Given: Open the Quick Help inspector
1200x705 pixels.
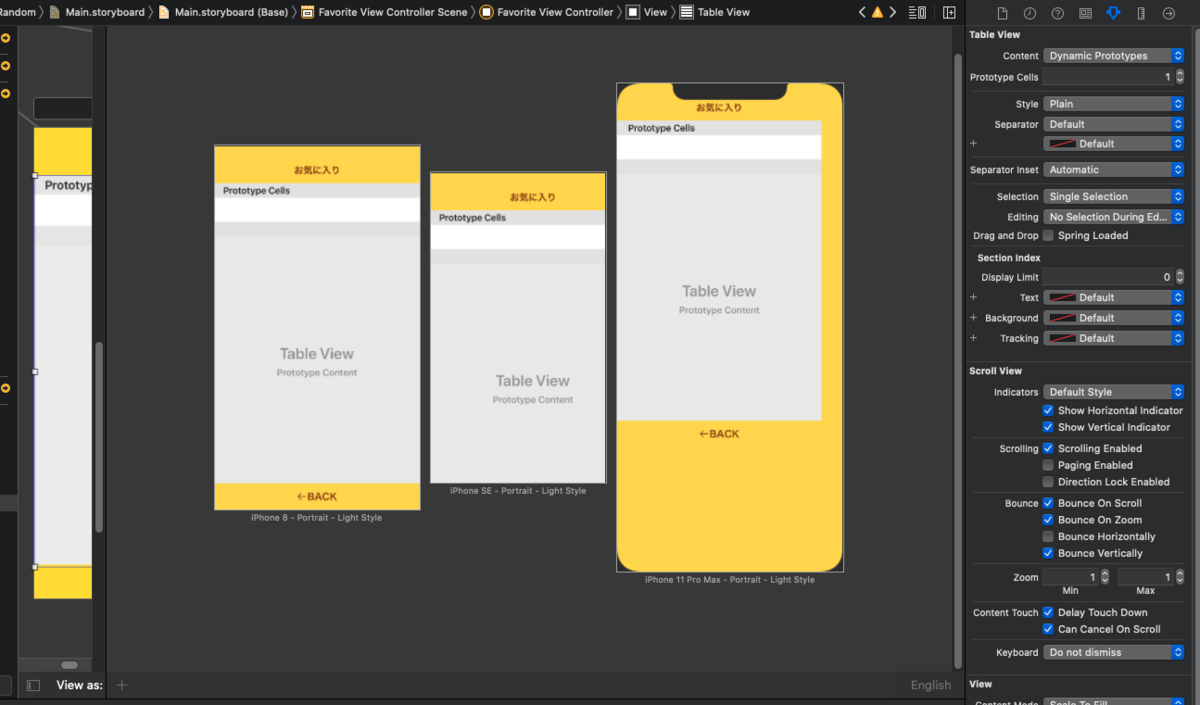Looking at the screenshot, I should 1057,13.
